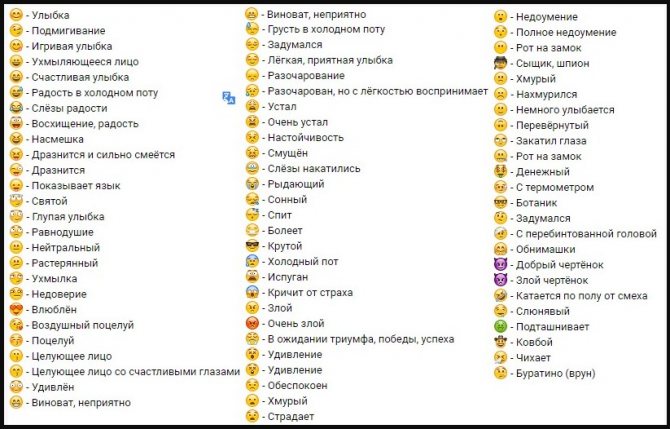Click the sobbing emoji 'Рыдающий'

(x=252, y=184)
